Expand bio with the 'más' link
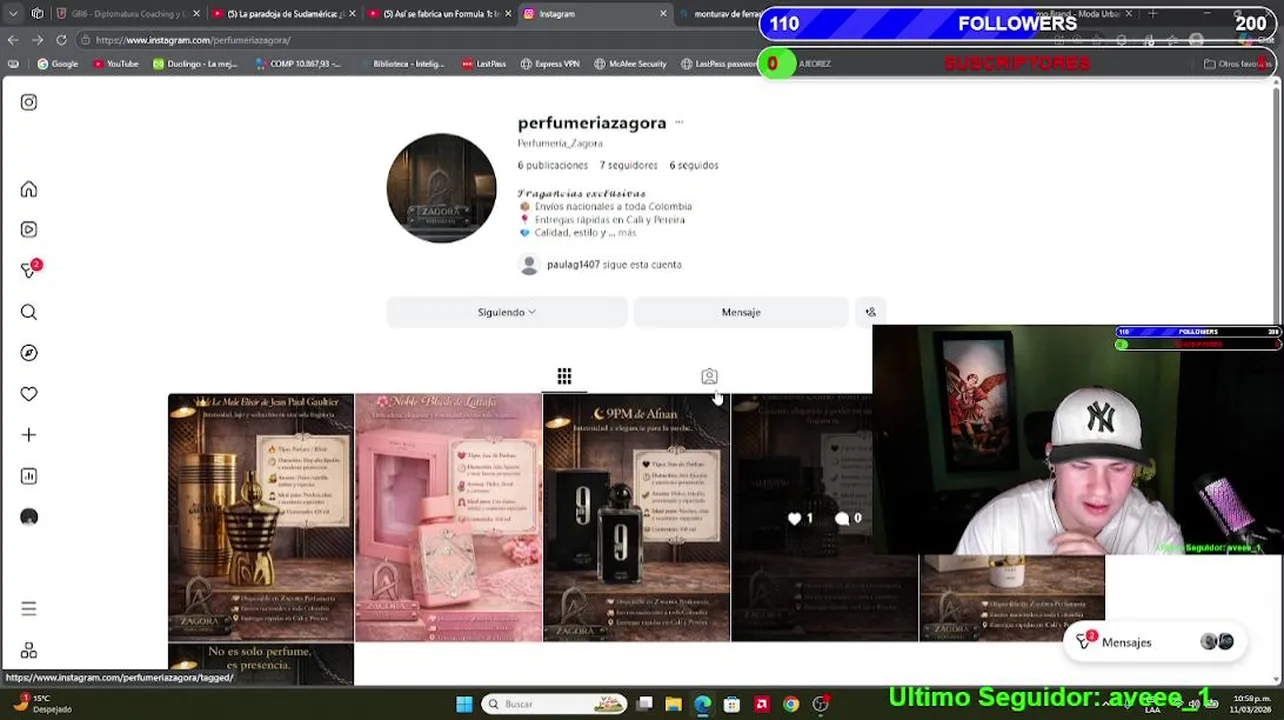The width and height of the screenshot is (1284, 720). click(x=627, y=232)
